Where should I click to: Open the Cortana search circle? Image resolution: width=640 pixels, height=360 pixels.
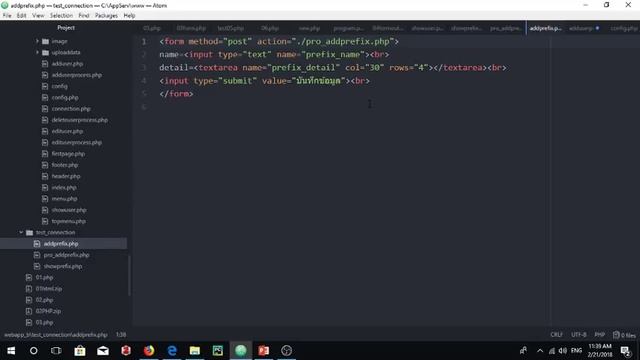click(33, 351)
